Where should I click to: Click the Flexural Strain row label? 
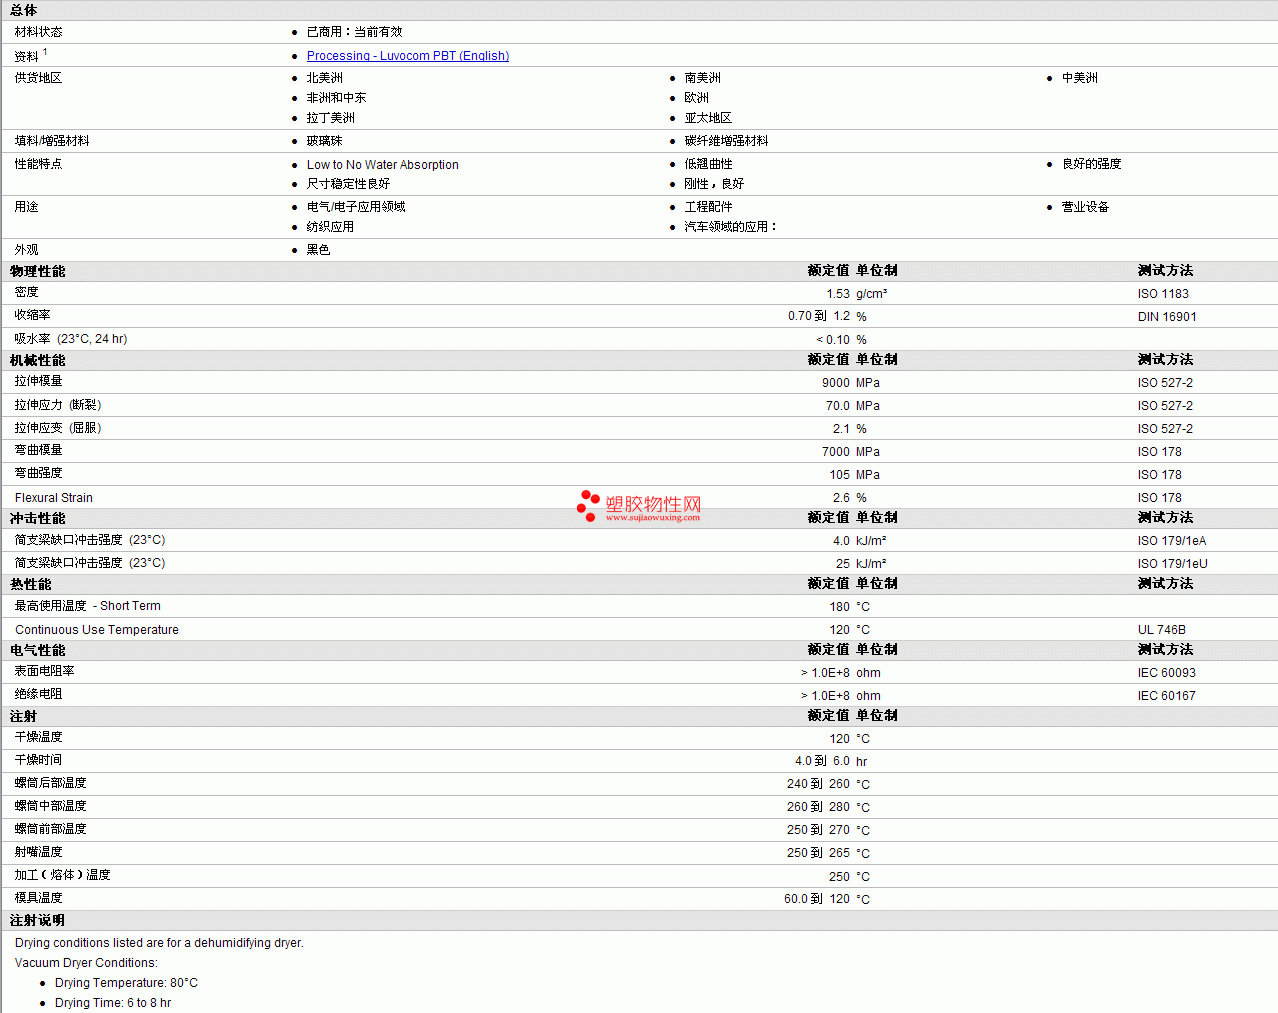(54, 498)
